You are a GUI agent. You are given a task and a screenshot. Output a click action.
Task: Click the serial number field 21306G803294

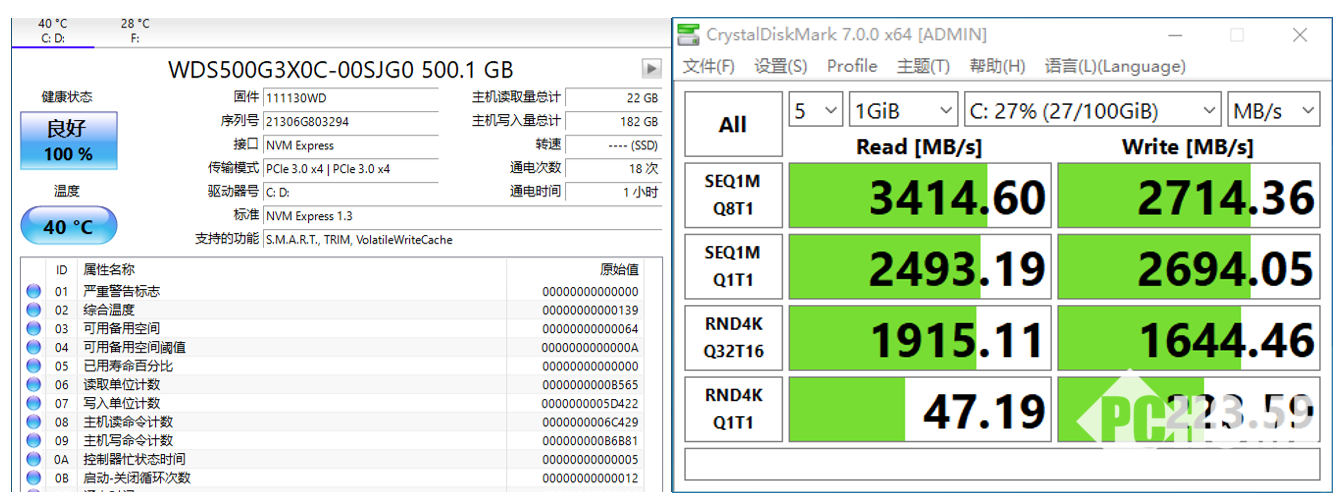click(x=350, y=121)
